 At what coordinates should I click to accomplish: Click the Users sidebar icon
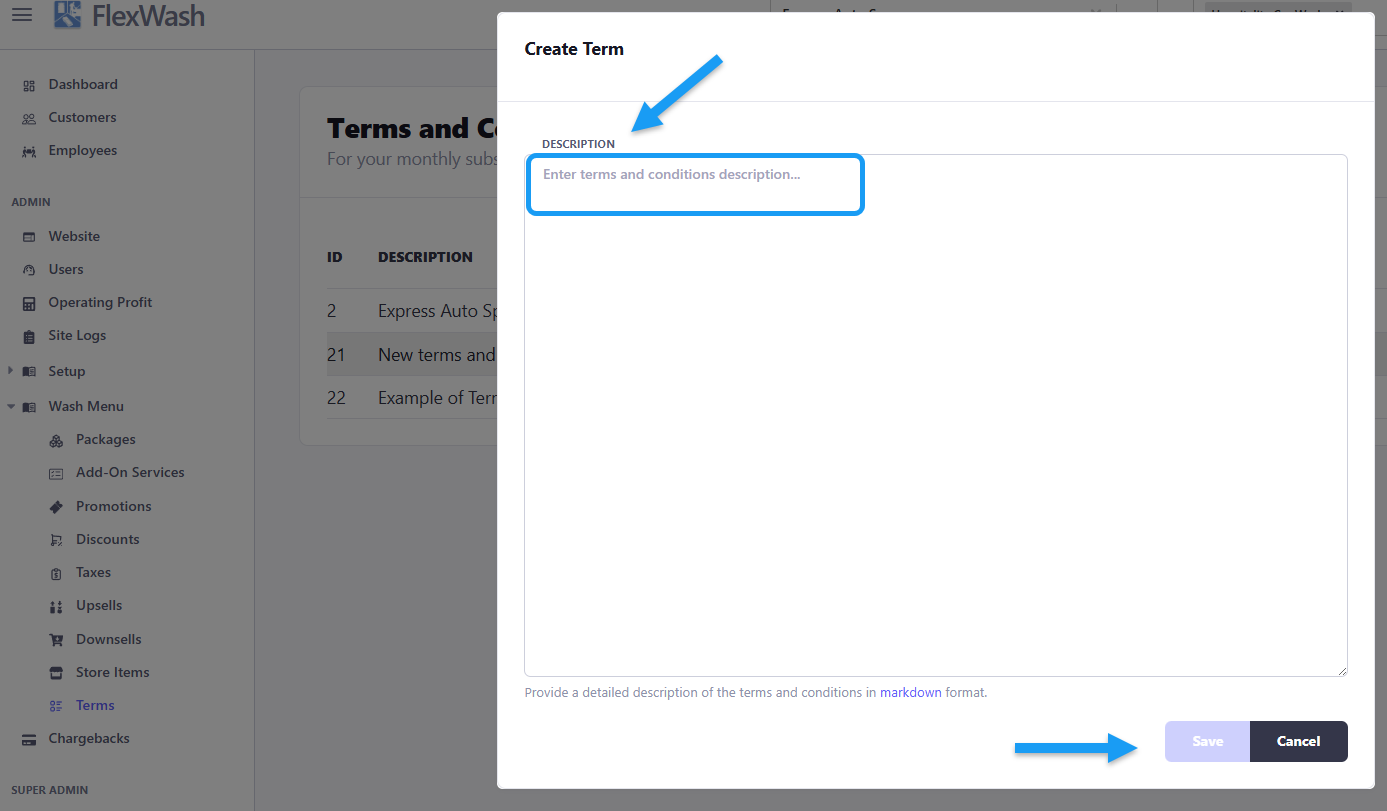point(29,270)
